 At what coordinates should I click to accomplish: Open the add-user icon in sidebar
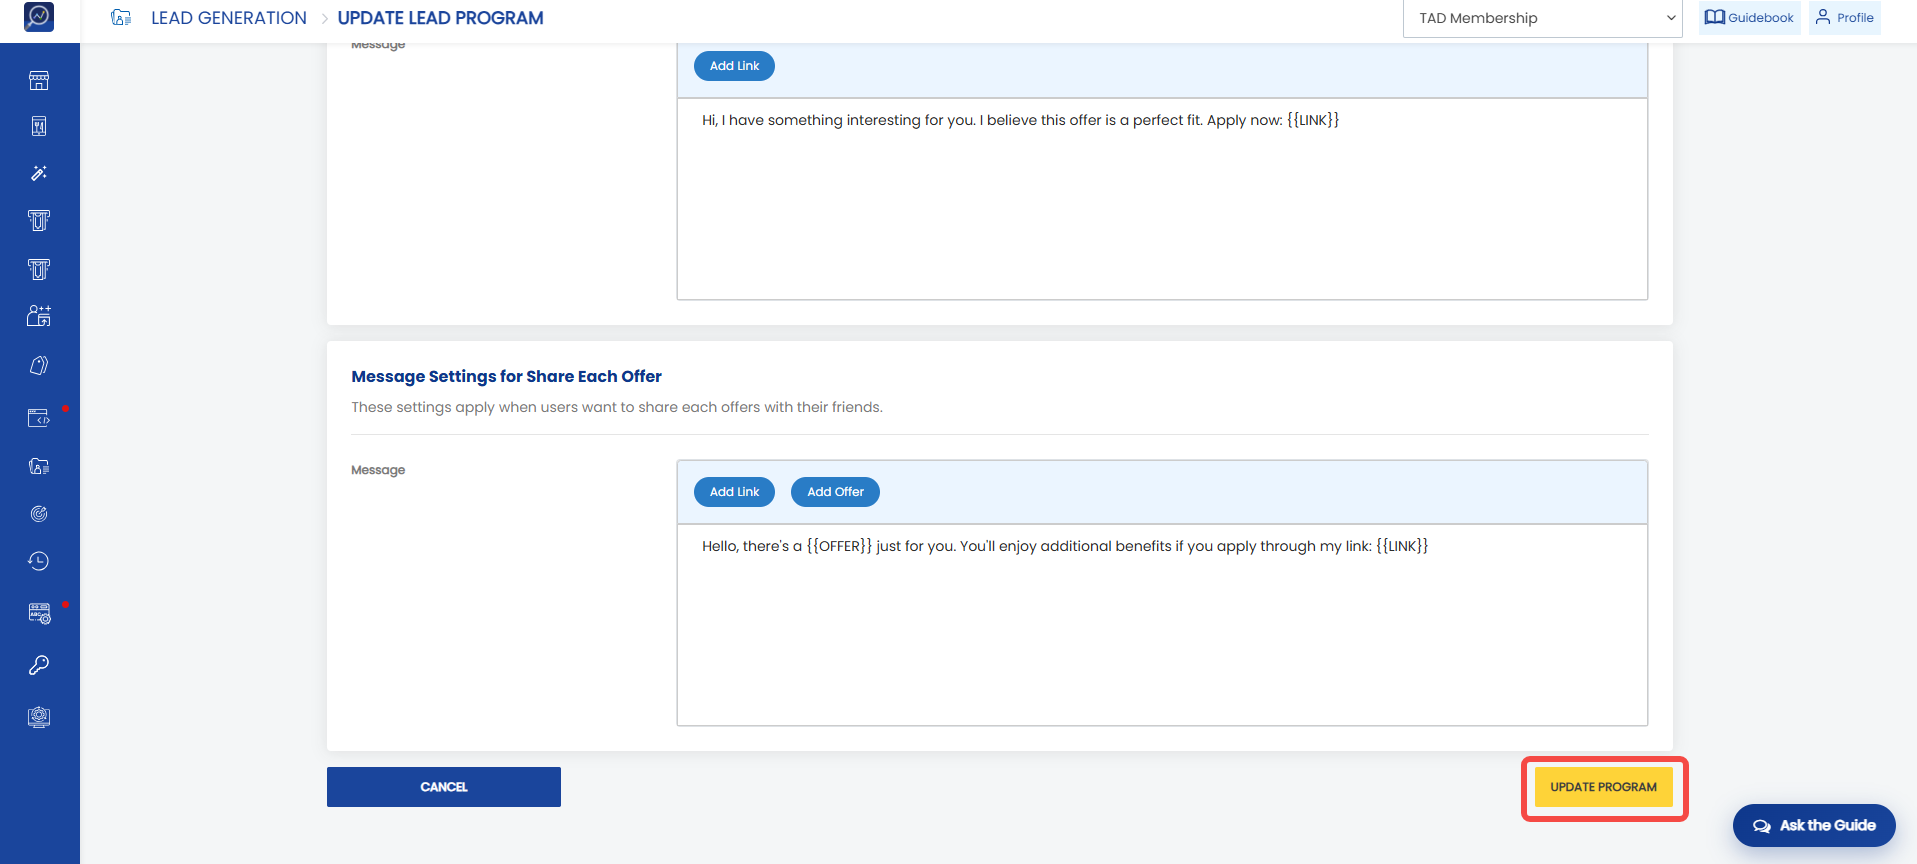(39, 316)
